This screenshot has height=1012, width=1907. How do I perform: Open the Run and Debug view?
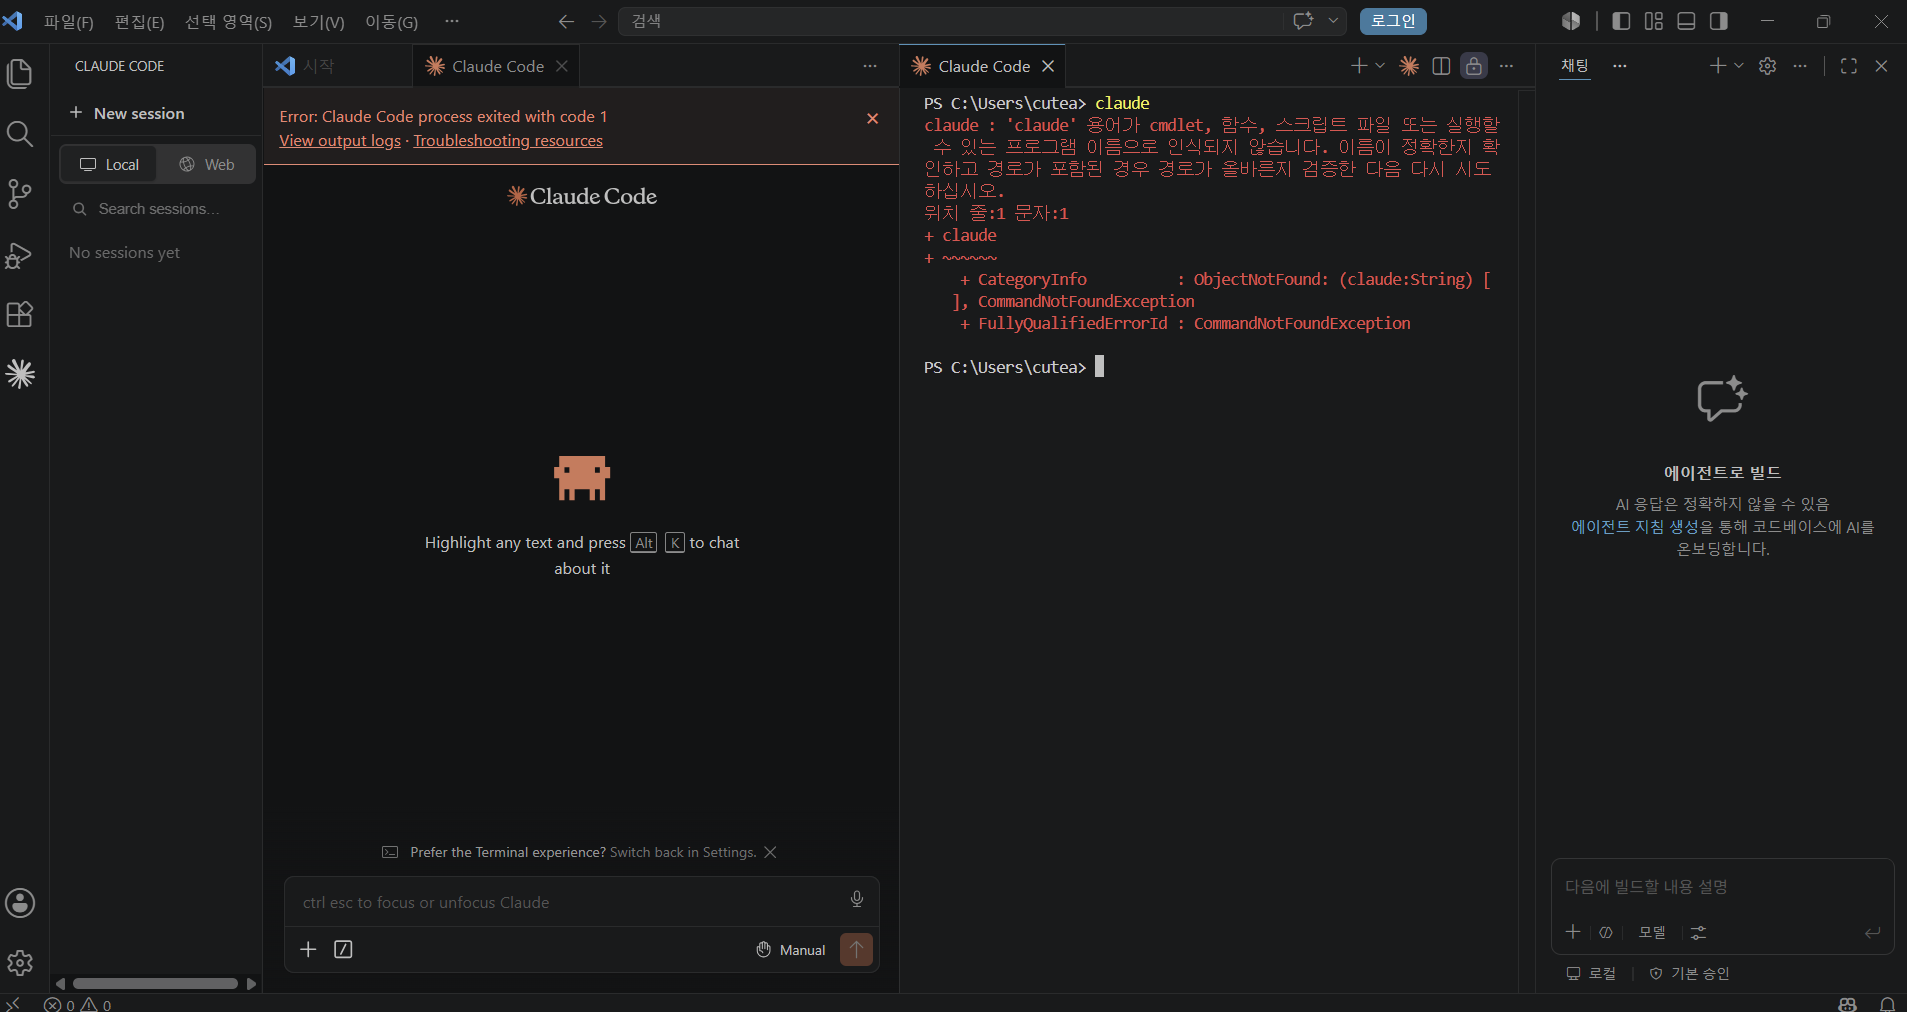pos(20,255)
